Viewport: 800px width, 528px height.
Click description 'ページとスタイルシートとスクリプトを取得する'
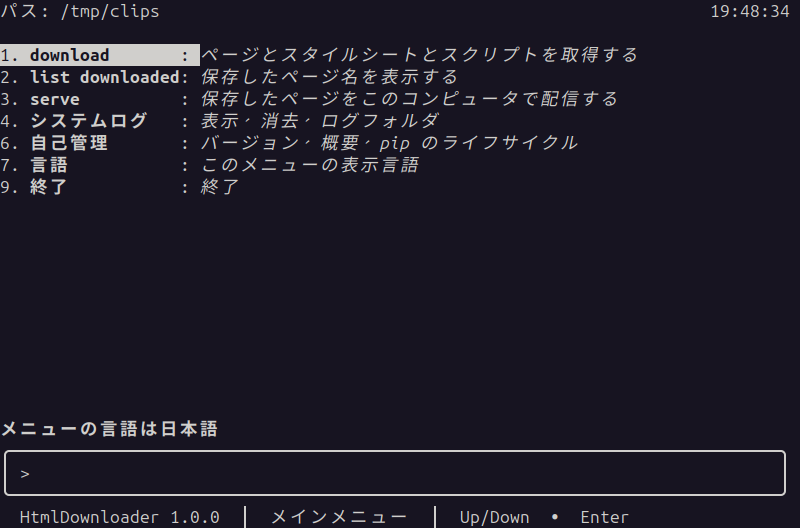click(x=419, y=55)
